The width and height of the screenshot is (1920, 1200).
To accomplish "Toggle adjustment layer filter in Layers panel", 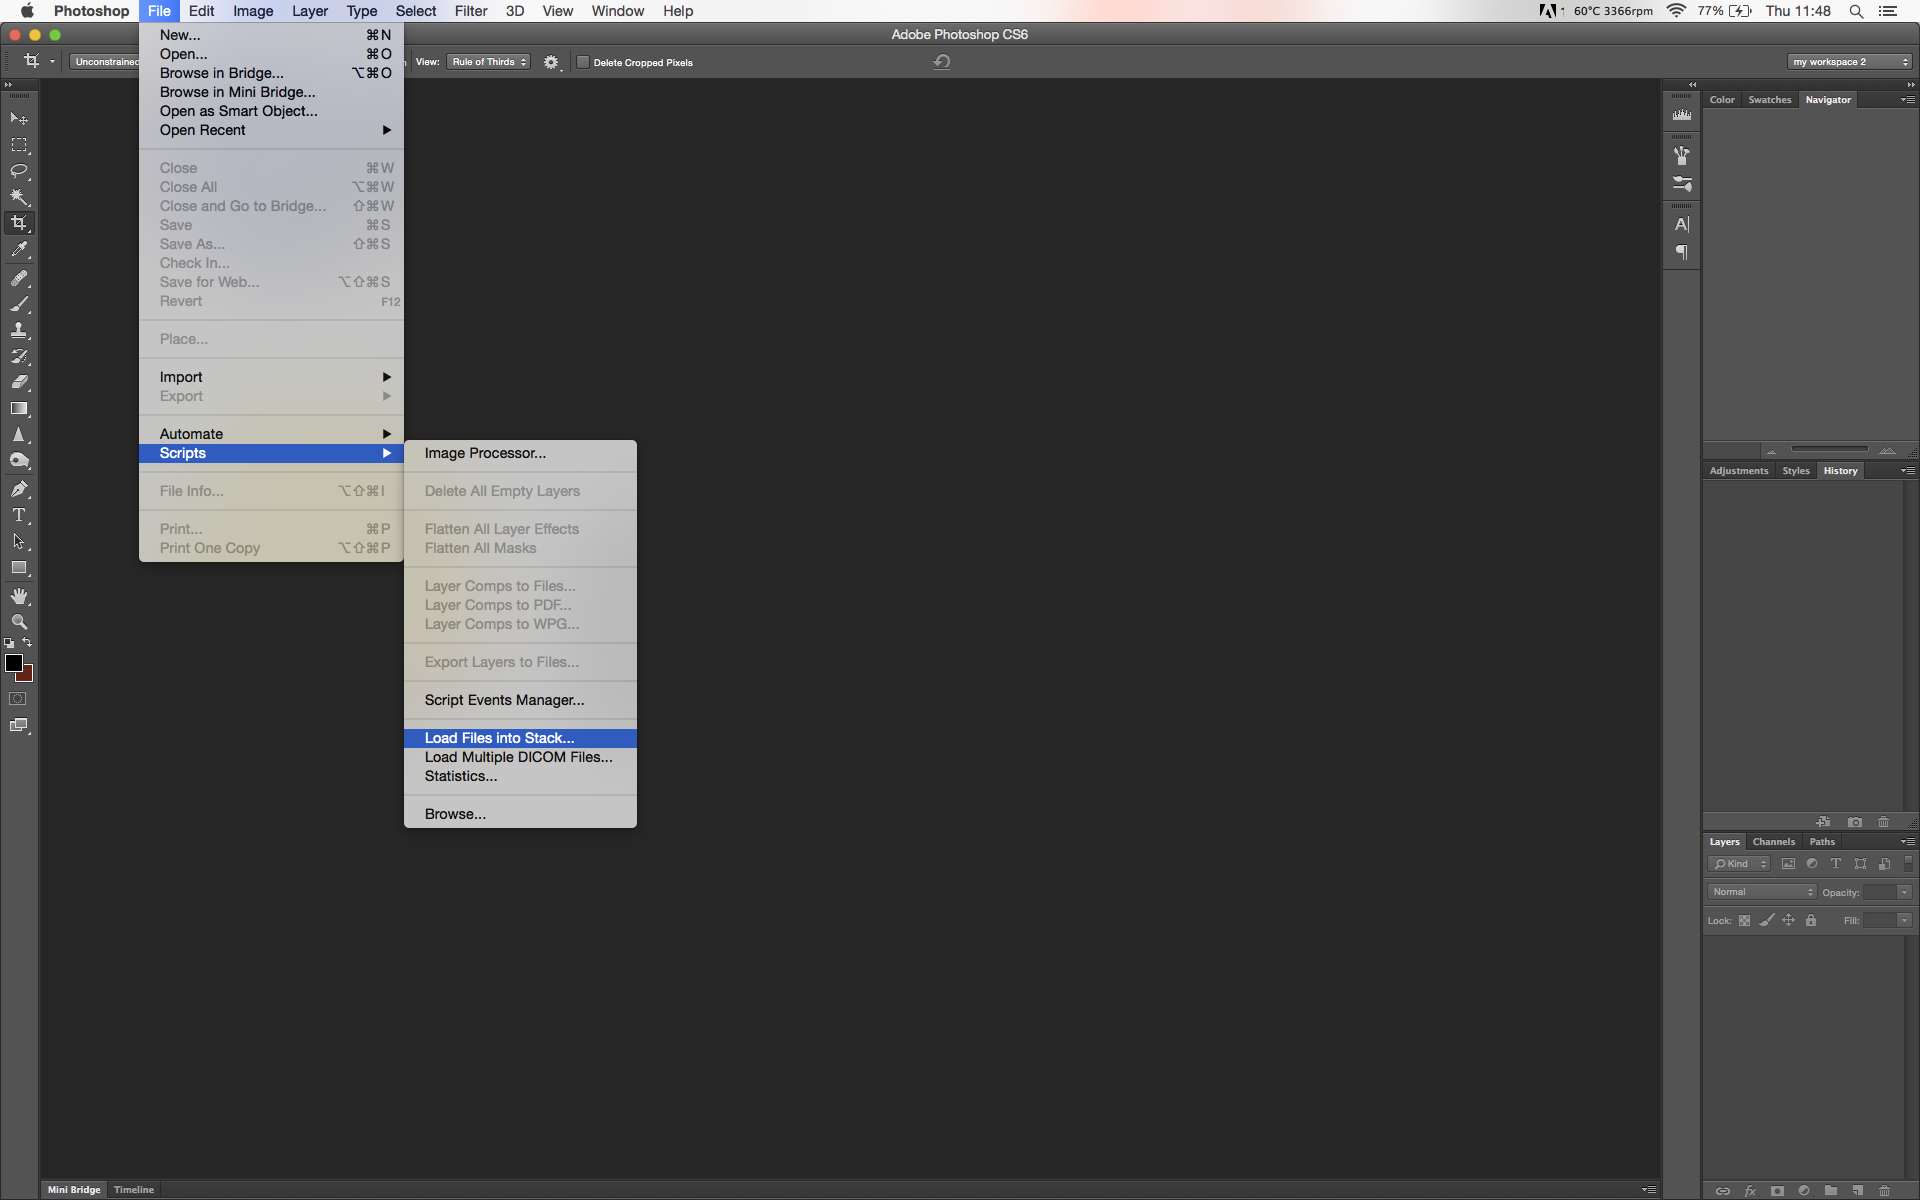I will [1812, 864].
